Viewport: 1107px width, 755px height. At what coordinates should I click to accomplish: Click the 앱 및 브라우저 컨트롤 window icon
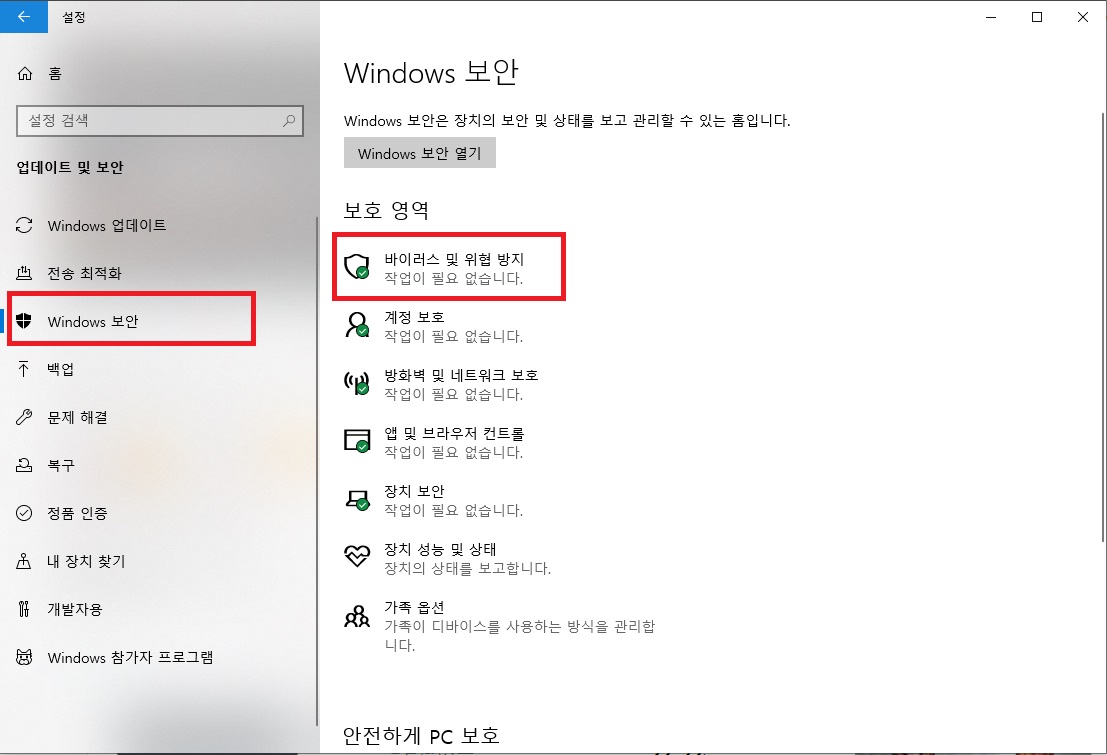point(357,440)
